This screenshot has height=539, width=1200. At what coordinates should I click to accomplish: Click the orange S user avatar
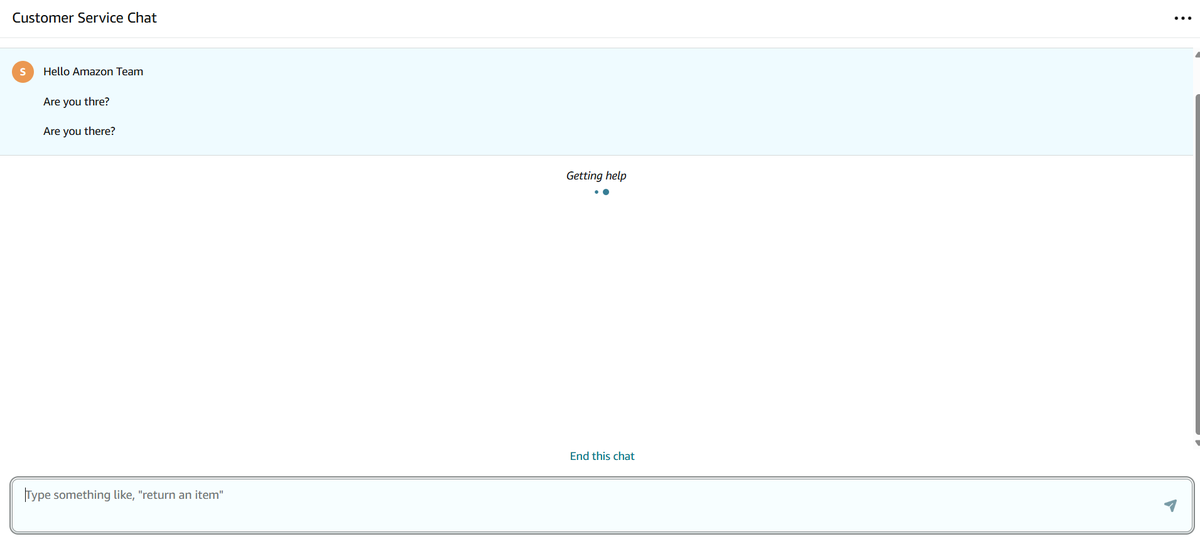[22, 71]
